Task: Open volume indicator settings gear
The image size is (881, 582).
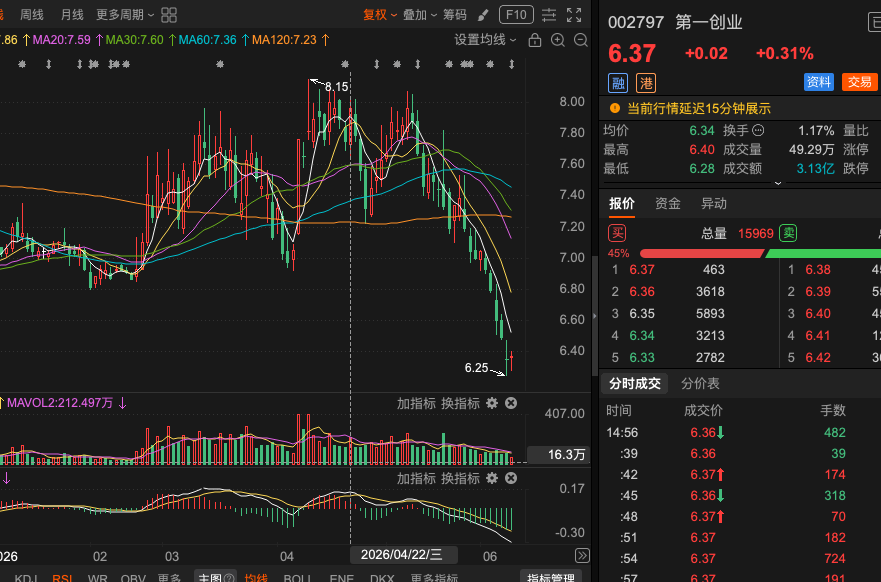Action: pyautogui.click(x=492, y=403)
